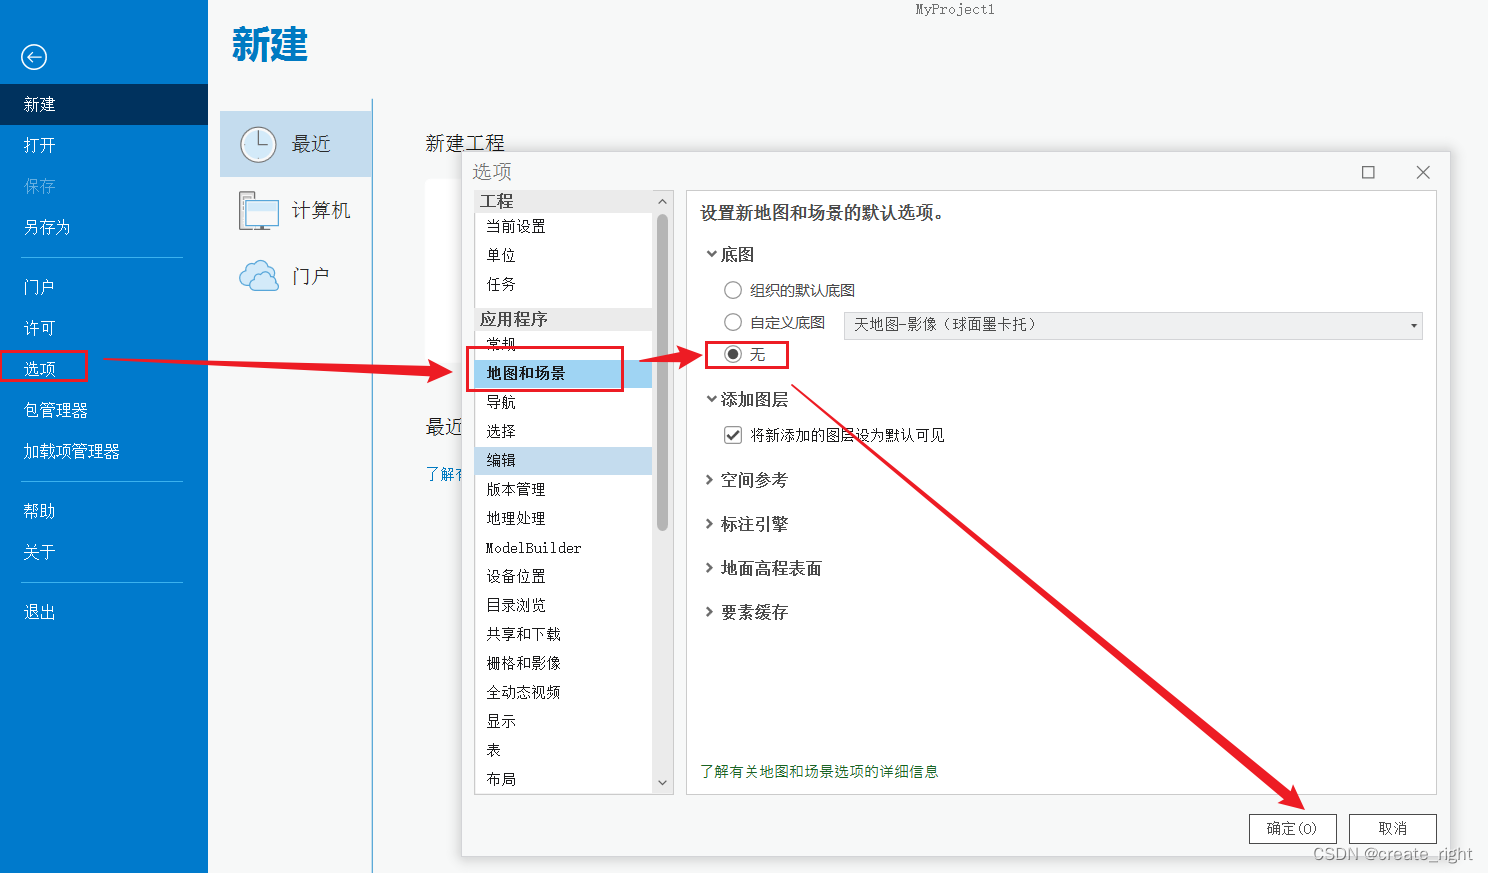The width and height of the screenshot is (1488, 873).
Task: Click the 确定(O) button
Action: coord(1292,829)
